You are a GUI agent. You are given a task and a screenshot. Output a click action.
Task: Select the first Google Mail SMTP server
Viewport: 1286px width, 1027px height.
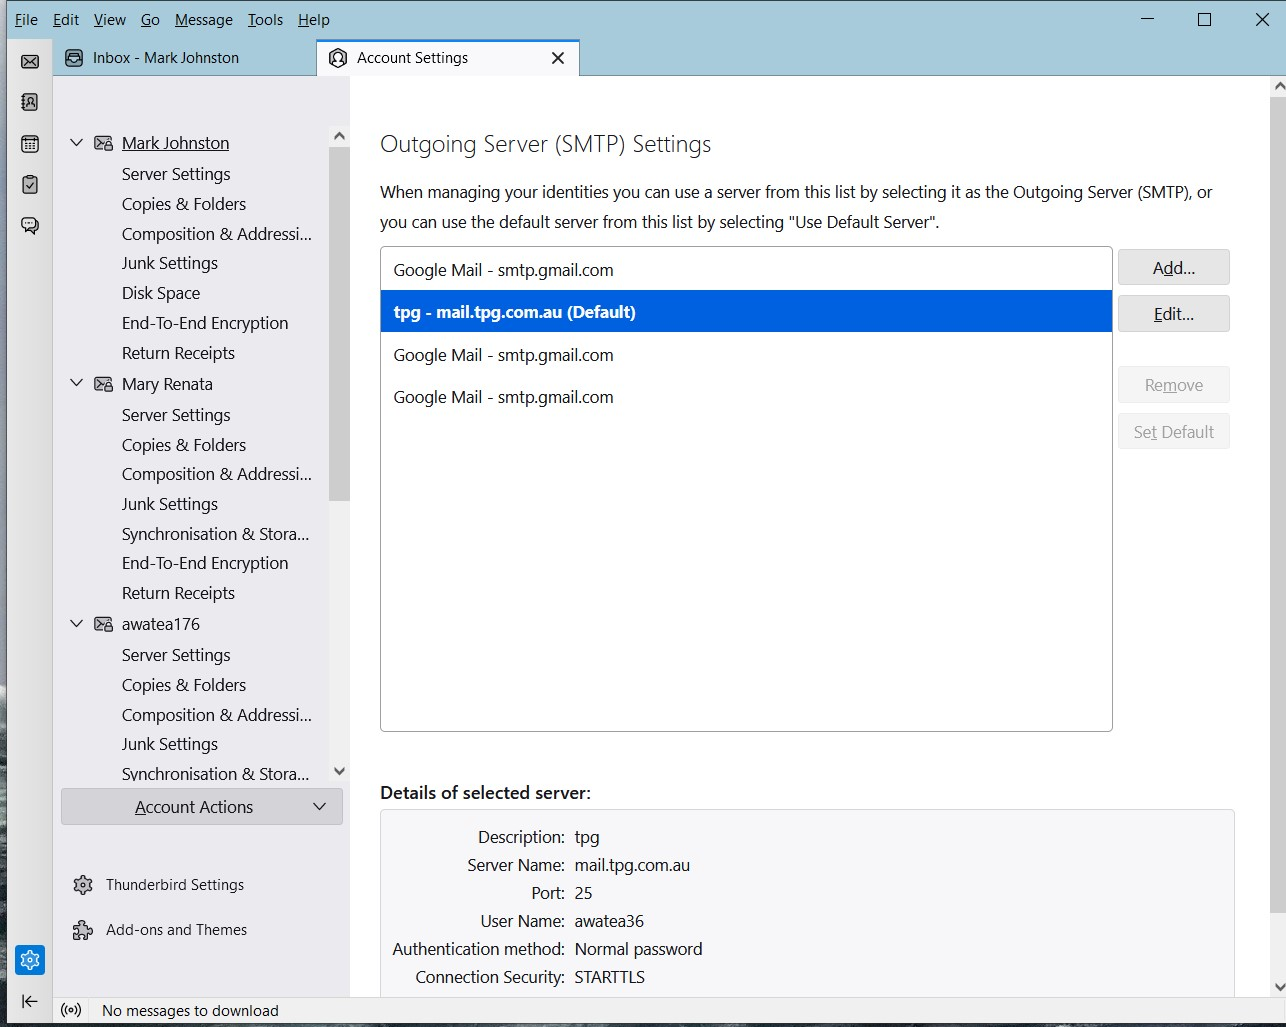tap(504, 269)
